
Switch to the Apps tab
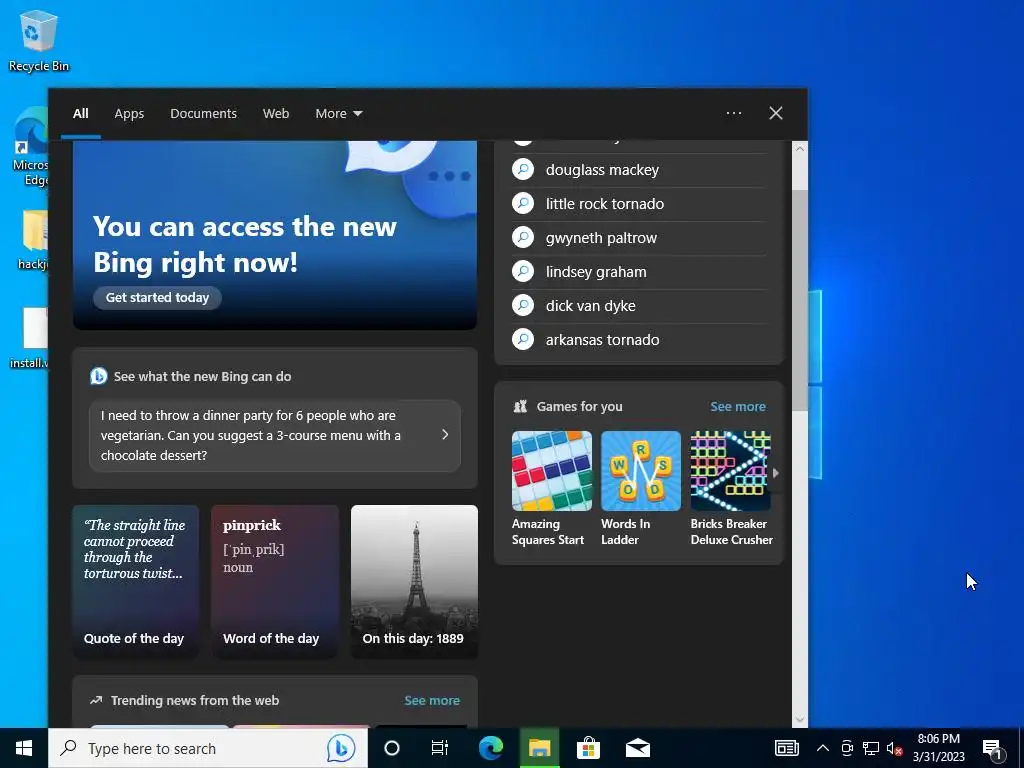pos(129,114)
